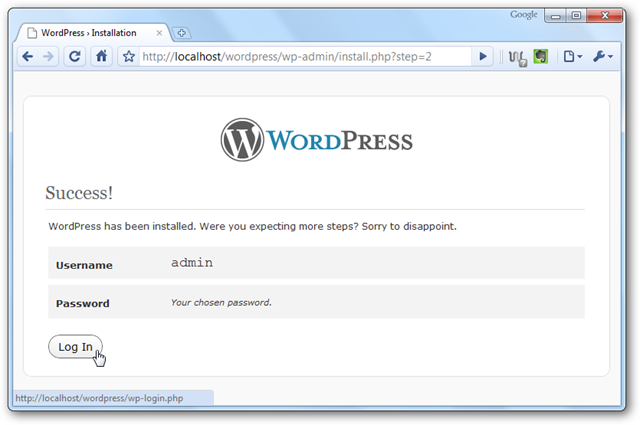
Task: Minimize the browser window
Action: pos(556,16)
